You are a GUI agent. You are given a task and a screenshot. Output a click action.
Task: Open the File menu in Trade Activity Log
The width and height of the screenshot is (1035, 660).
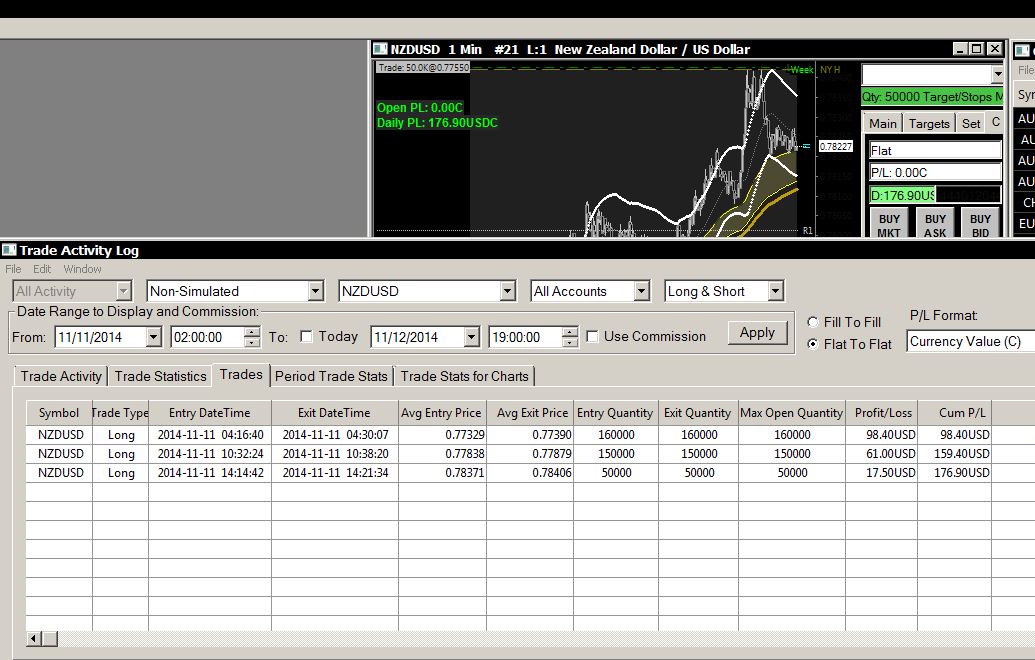pos(13,269)
